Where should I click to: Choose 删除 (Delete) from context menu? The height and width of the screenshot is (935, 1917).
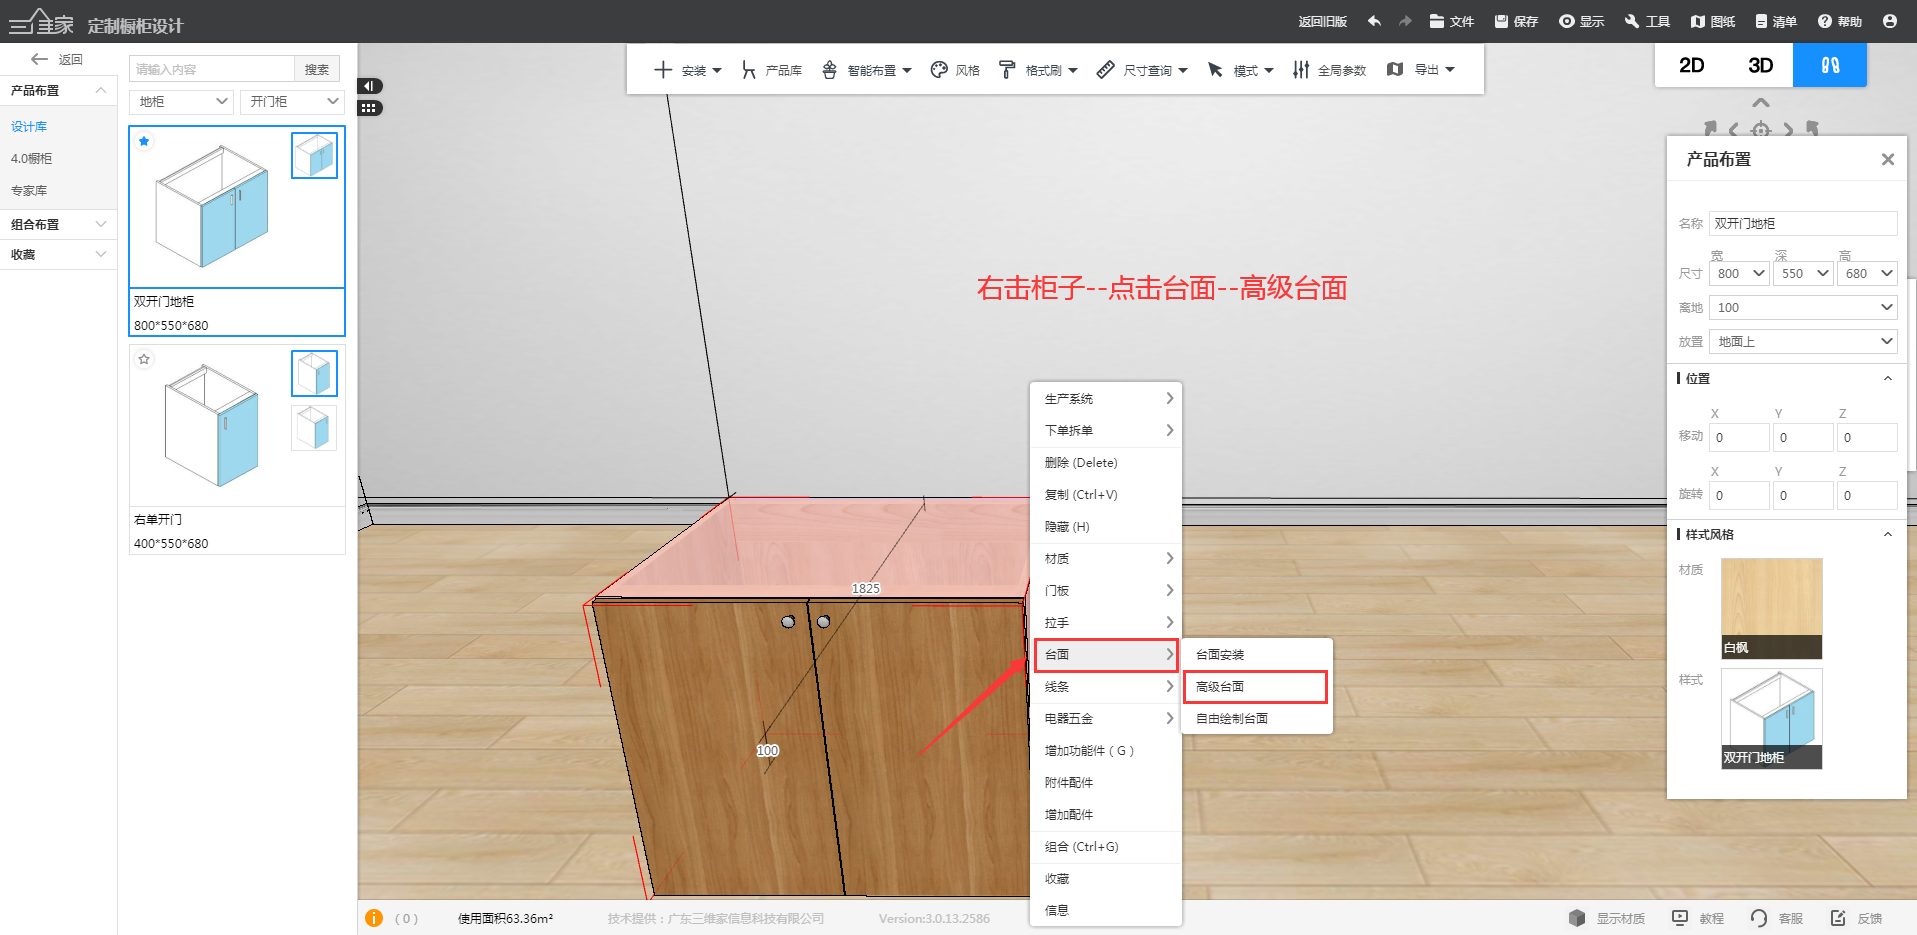coord(1106,462)
